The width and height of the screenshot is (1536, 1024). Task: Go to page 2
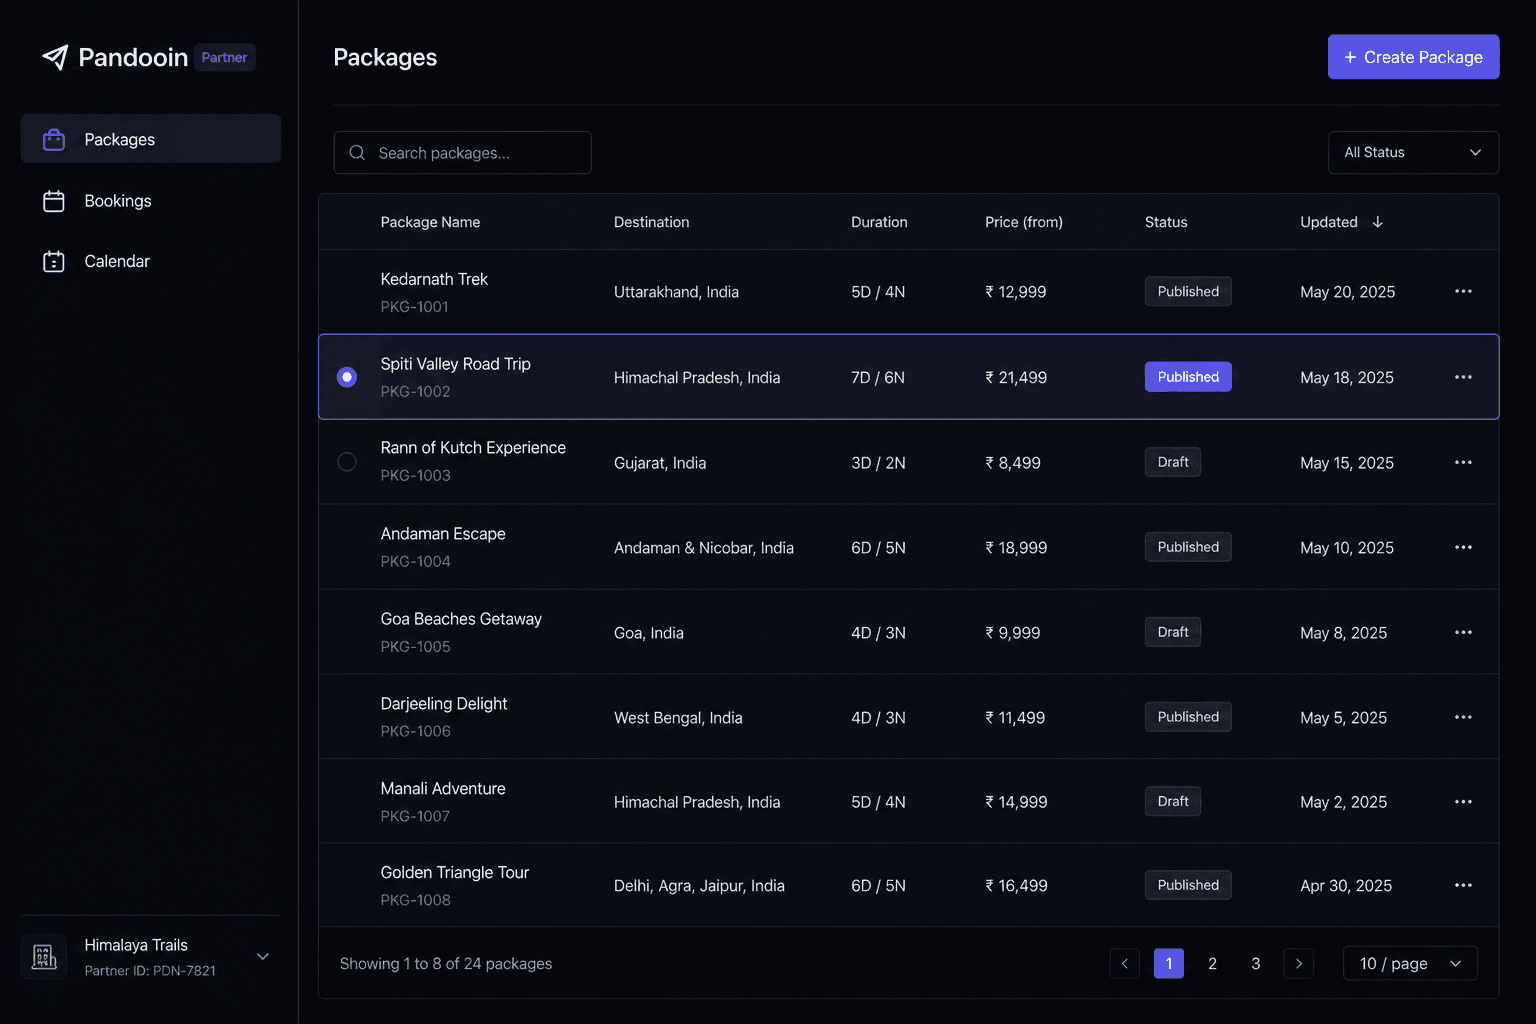[1212, 963]
